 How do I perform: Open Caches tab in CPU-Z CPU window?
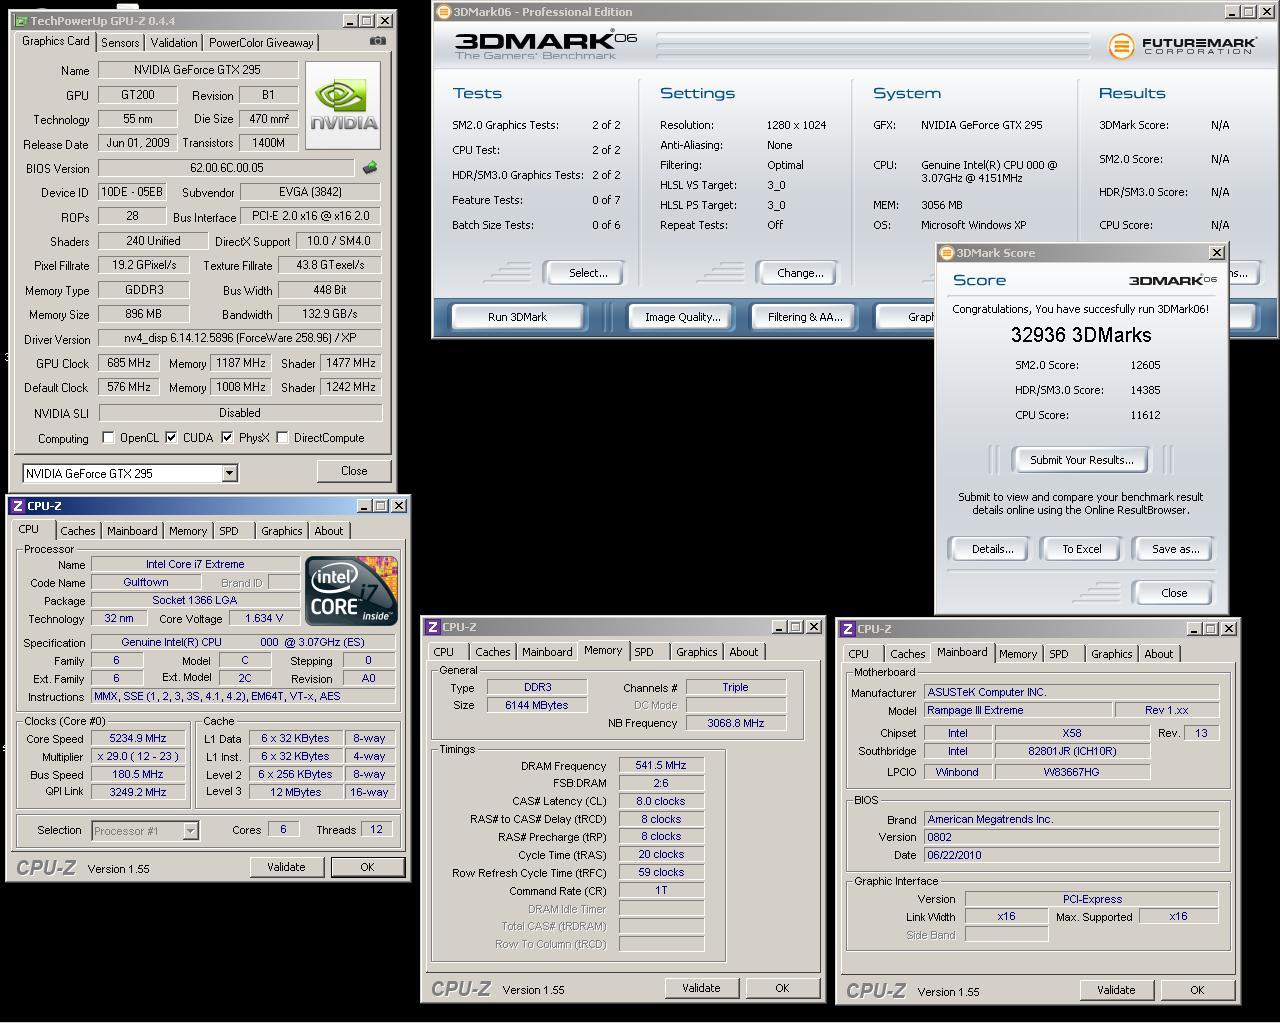(77, 531)
